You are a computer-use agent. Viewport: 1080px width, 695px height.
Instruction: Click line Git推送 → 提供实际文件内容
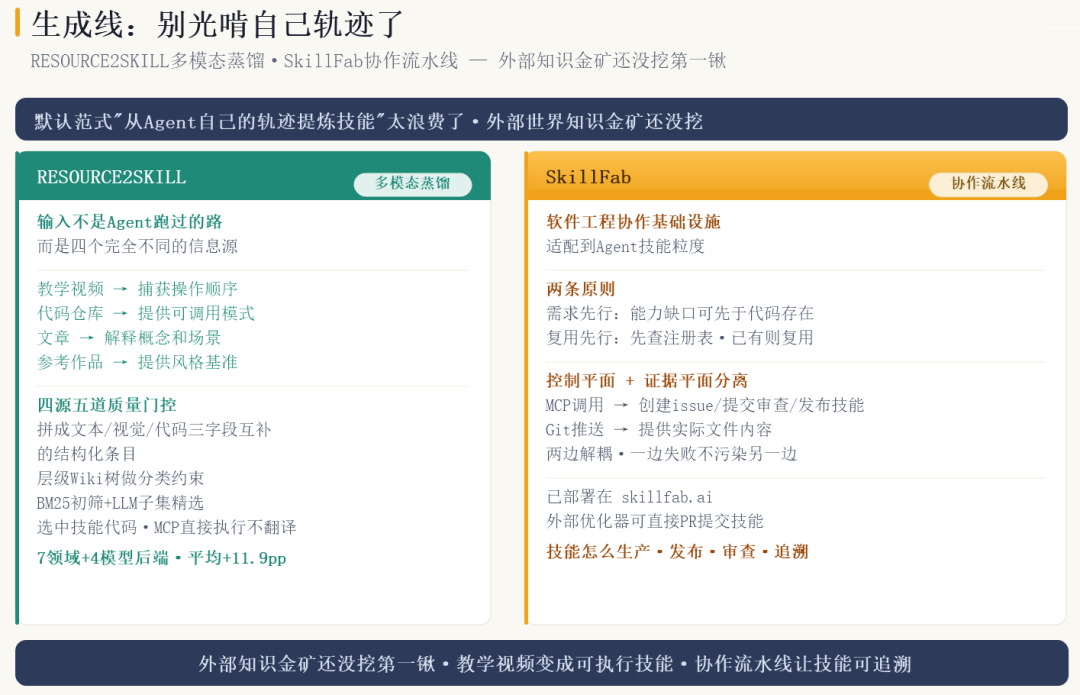tap(658, 430)
